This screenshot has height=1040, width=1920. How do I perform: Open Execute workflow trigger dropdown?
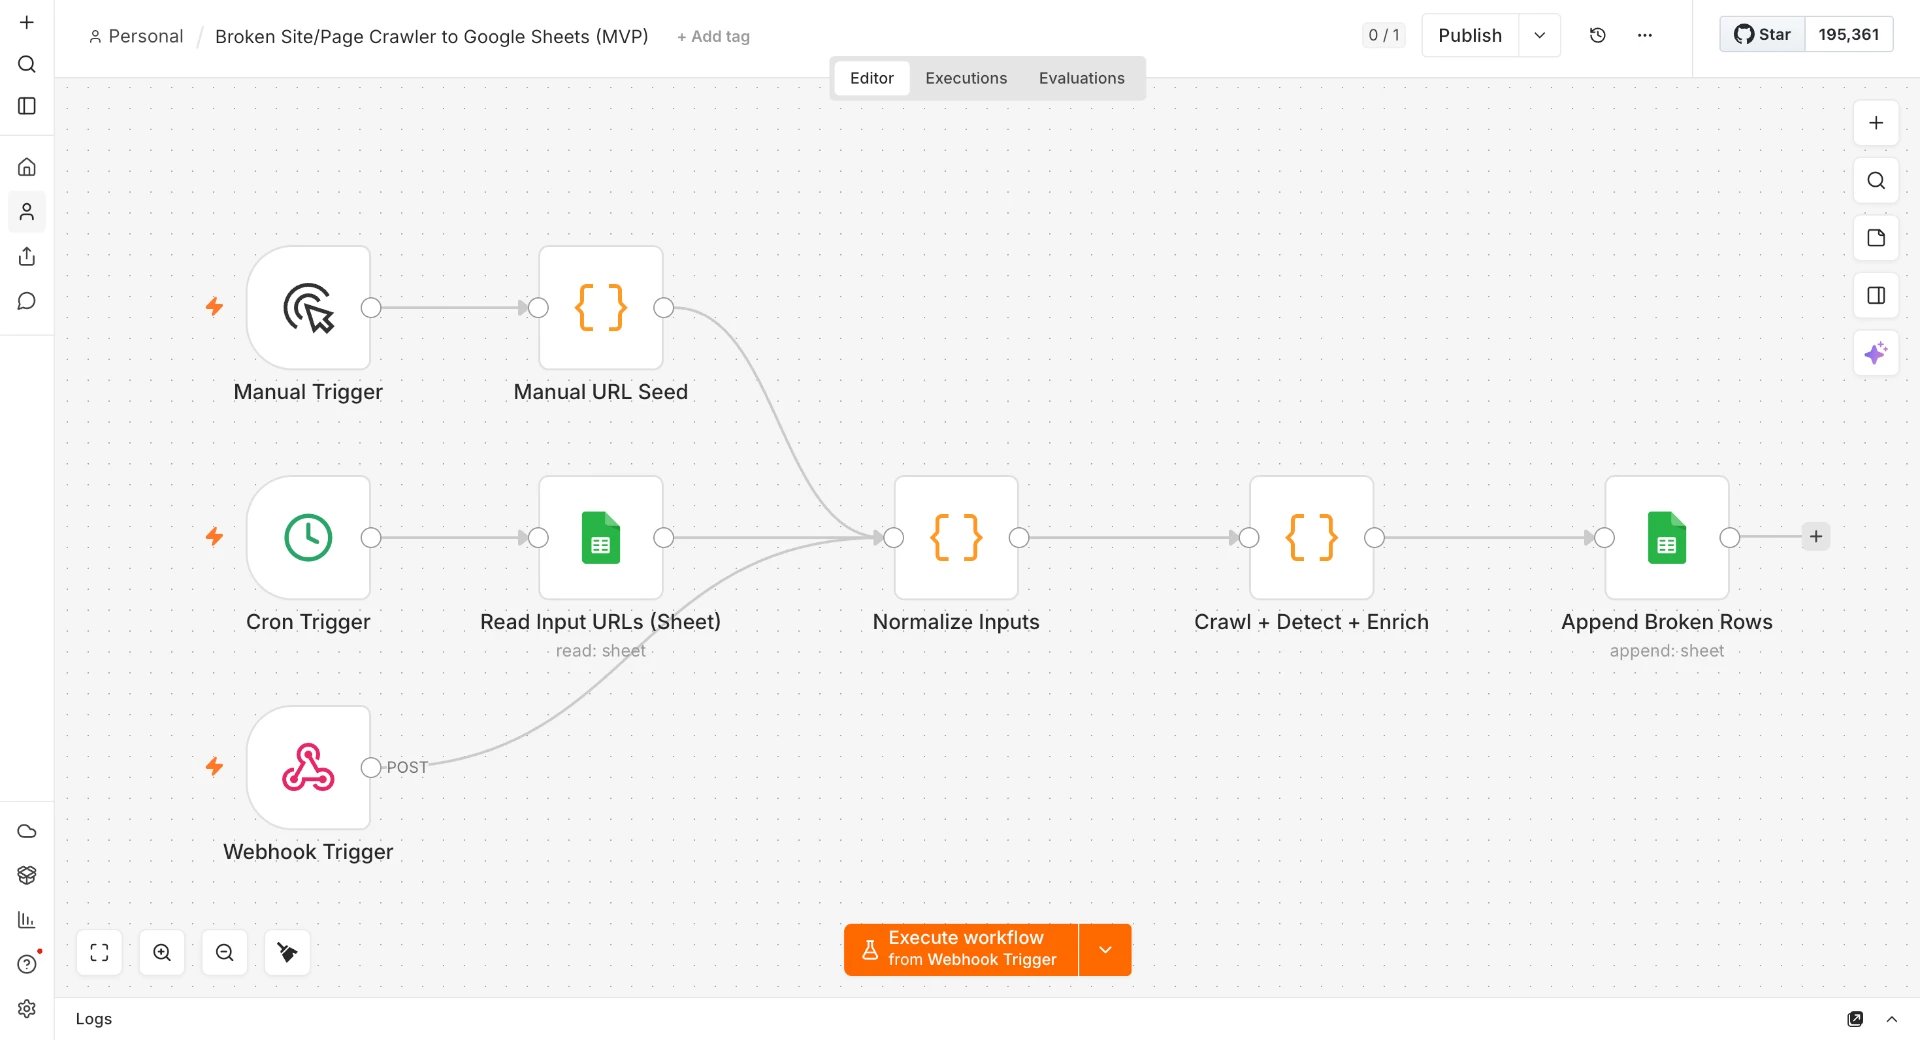[x=1105, y=950]
